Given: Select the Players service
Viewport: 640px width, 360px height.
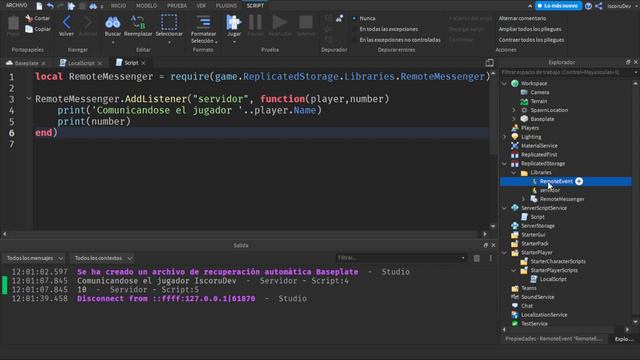Looking at the screenshot, I should click(x=529, y=128).
